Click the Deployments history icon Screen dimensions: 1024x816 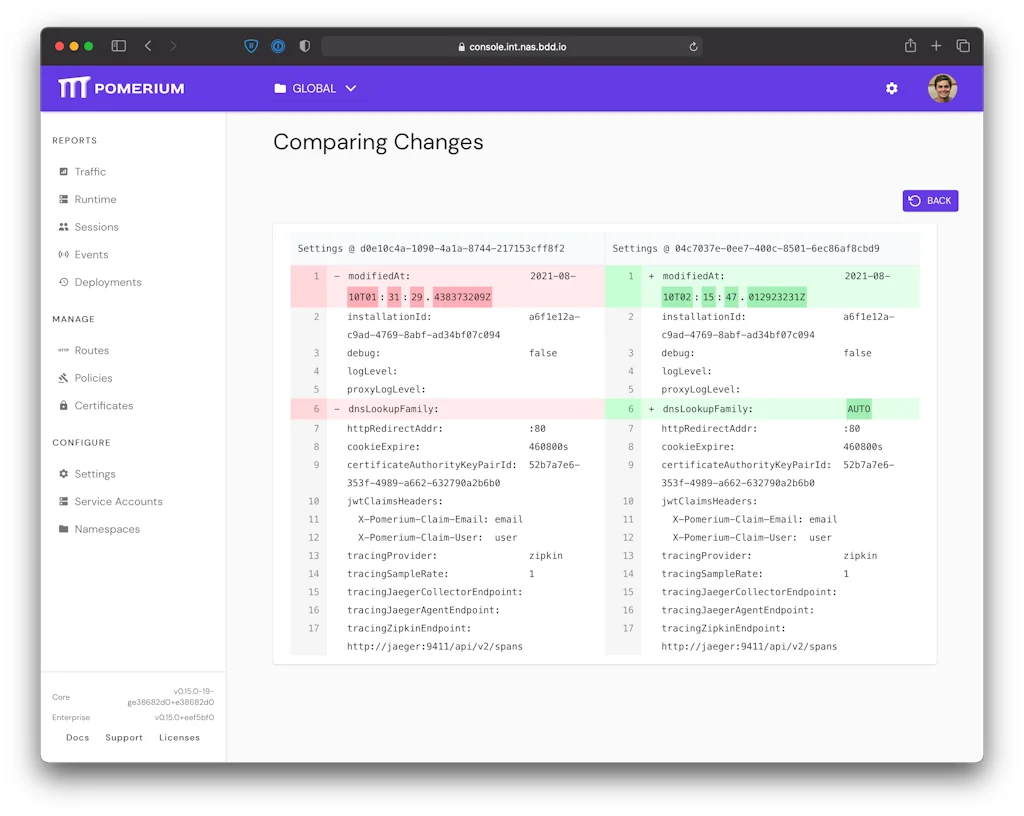click(64, 282)
